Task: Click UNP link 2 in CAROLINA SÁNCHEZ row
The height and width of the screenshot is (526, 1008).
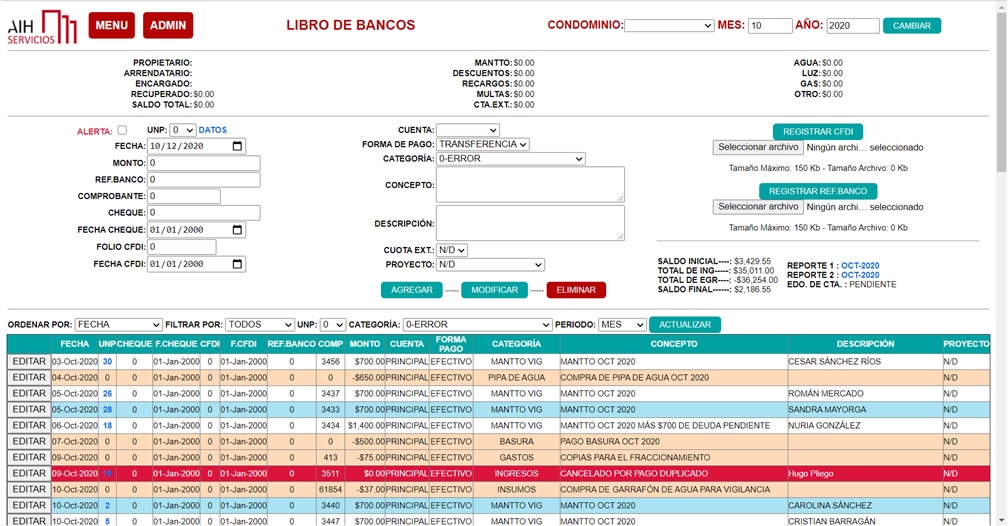Action: pos(107,505)
